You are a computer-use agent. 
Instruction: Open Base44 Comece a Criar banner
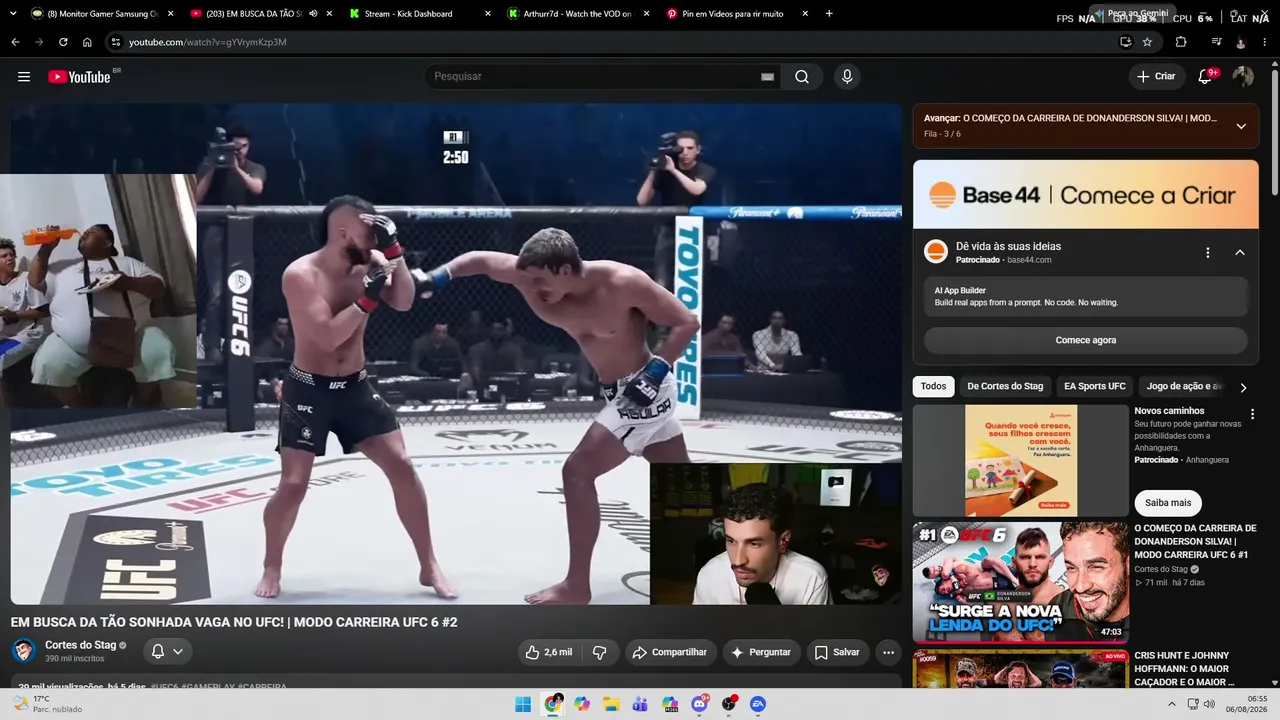[1086, 195]
